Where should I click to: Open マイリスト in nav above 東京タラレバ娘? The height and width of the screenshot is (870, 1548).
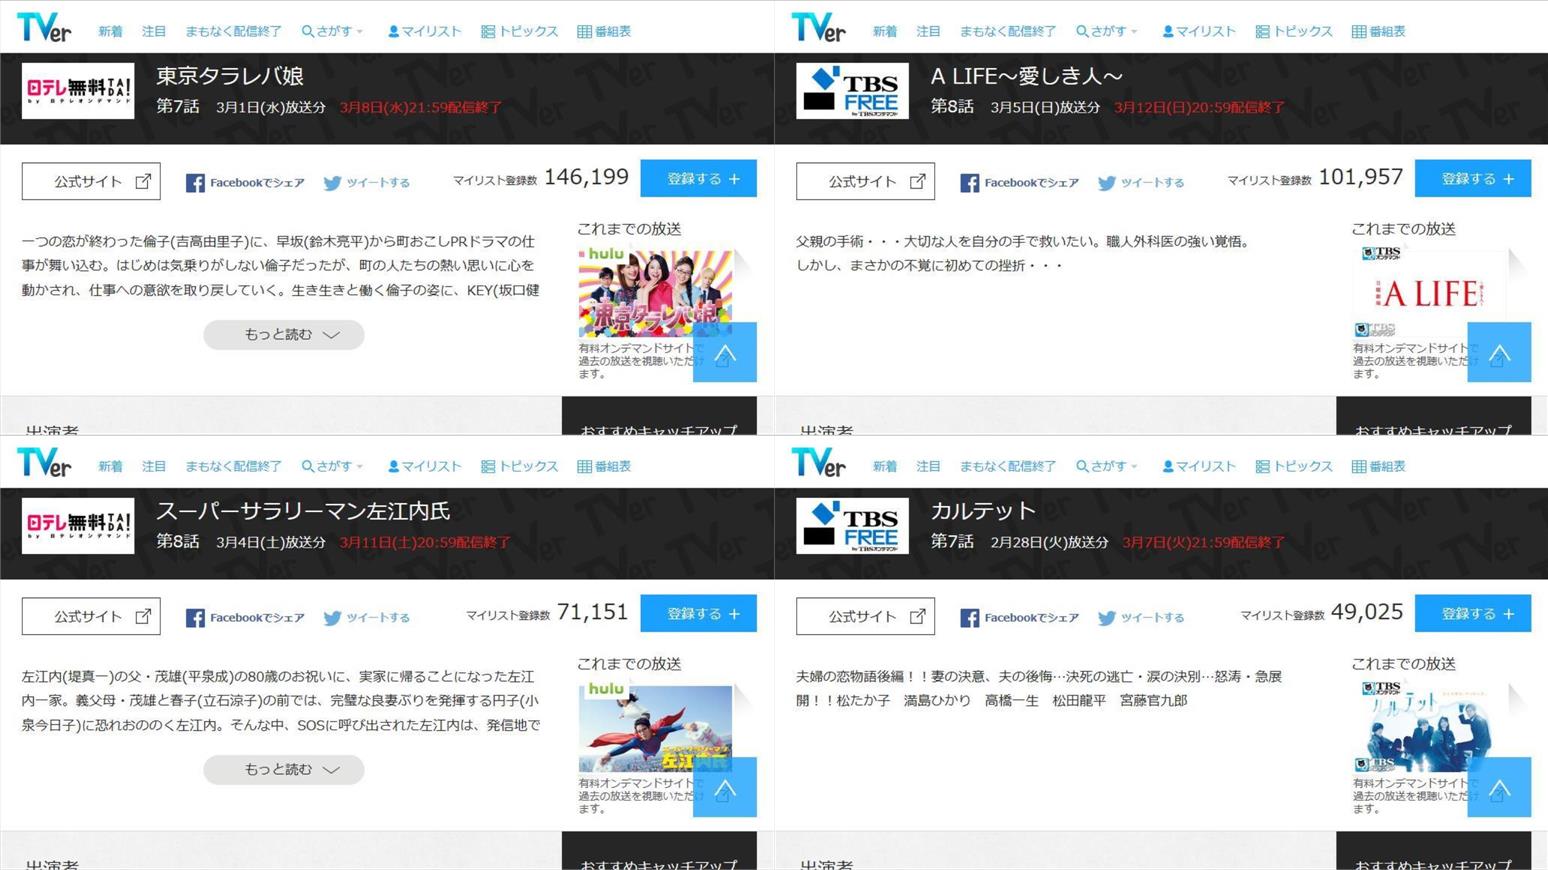click(424, 31)
